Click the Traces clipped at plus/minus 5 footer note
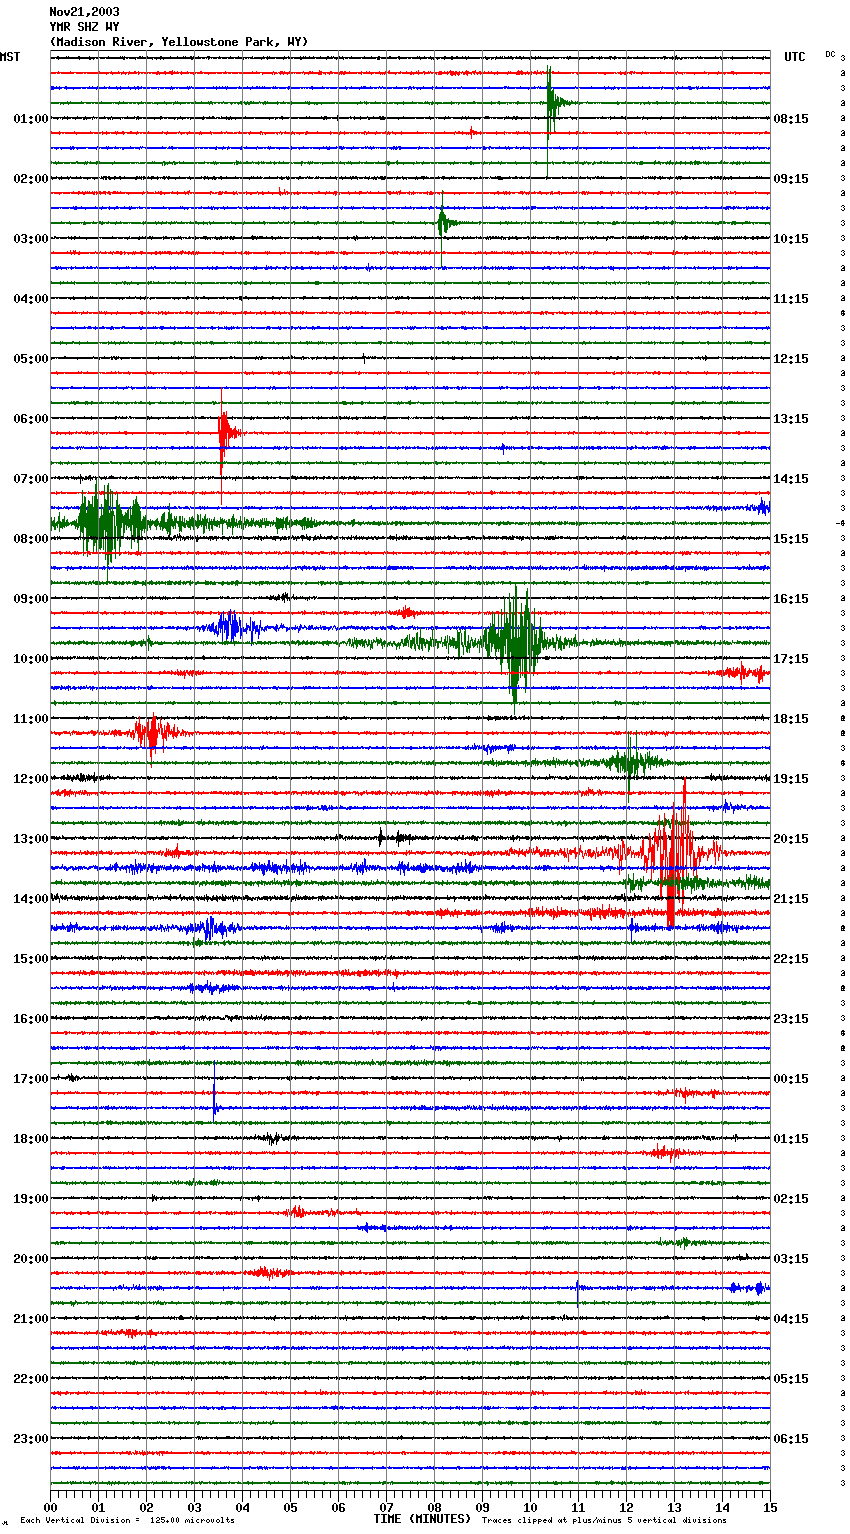850x1534 pixels. point(604,1521)
